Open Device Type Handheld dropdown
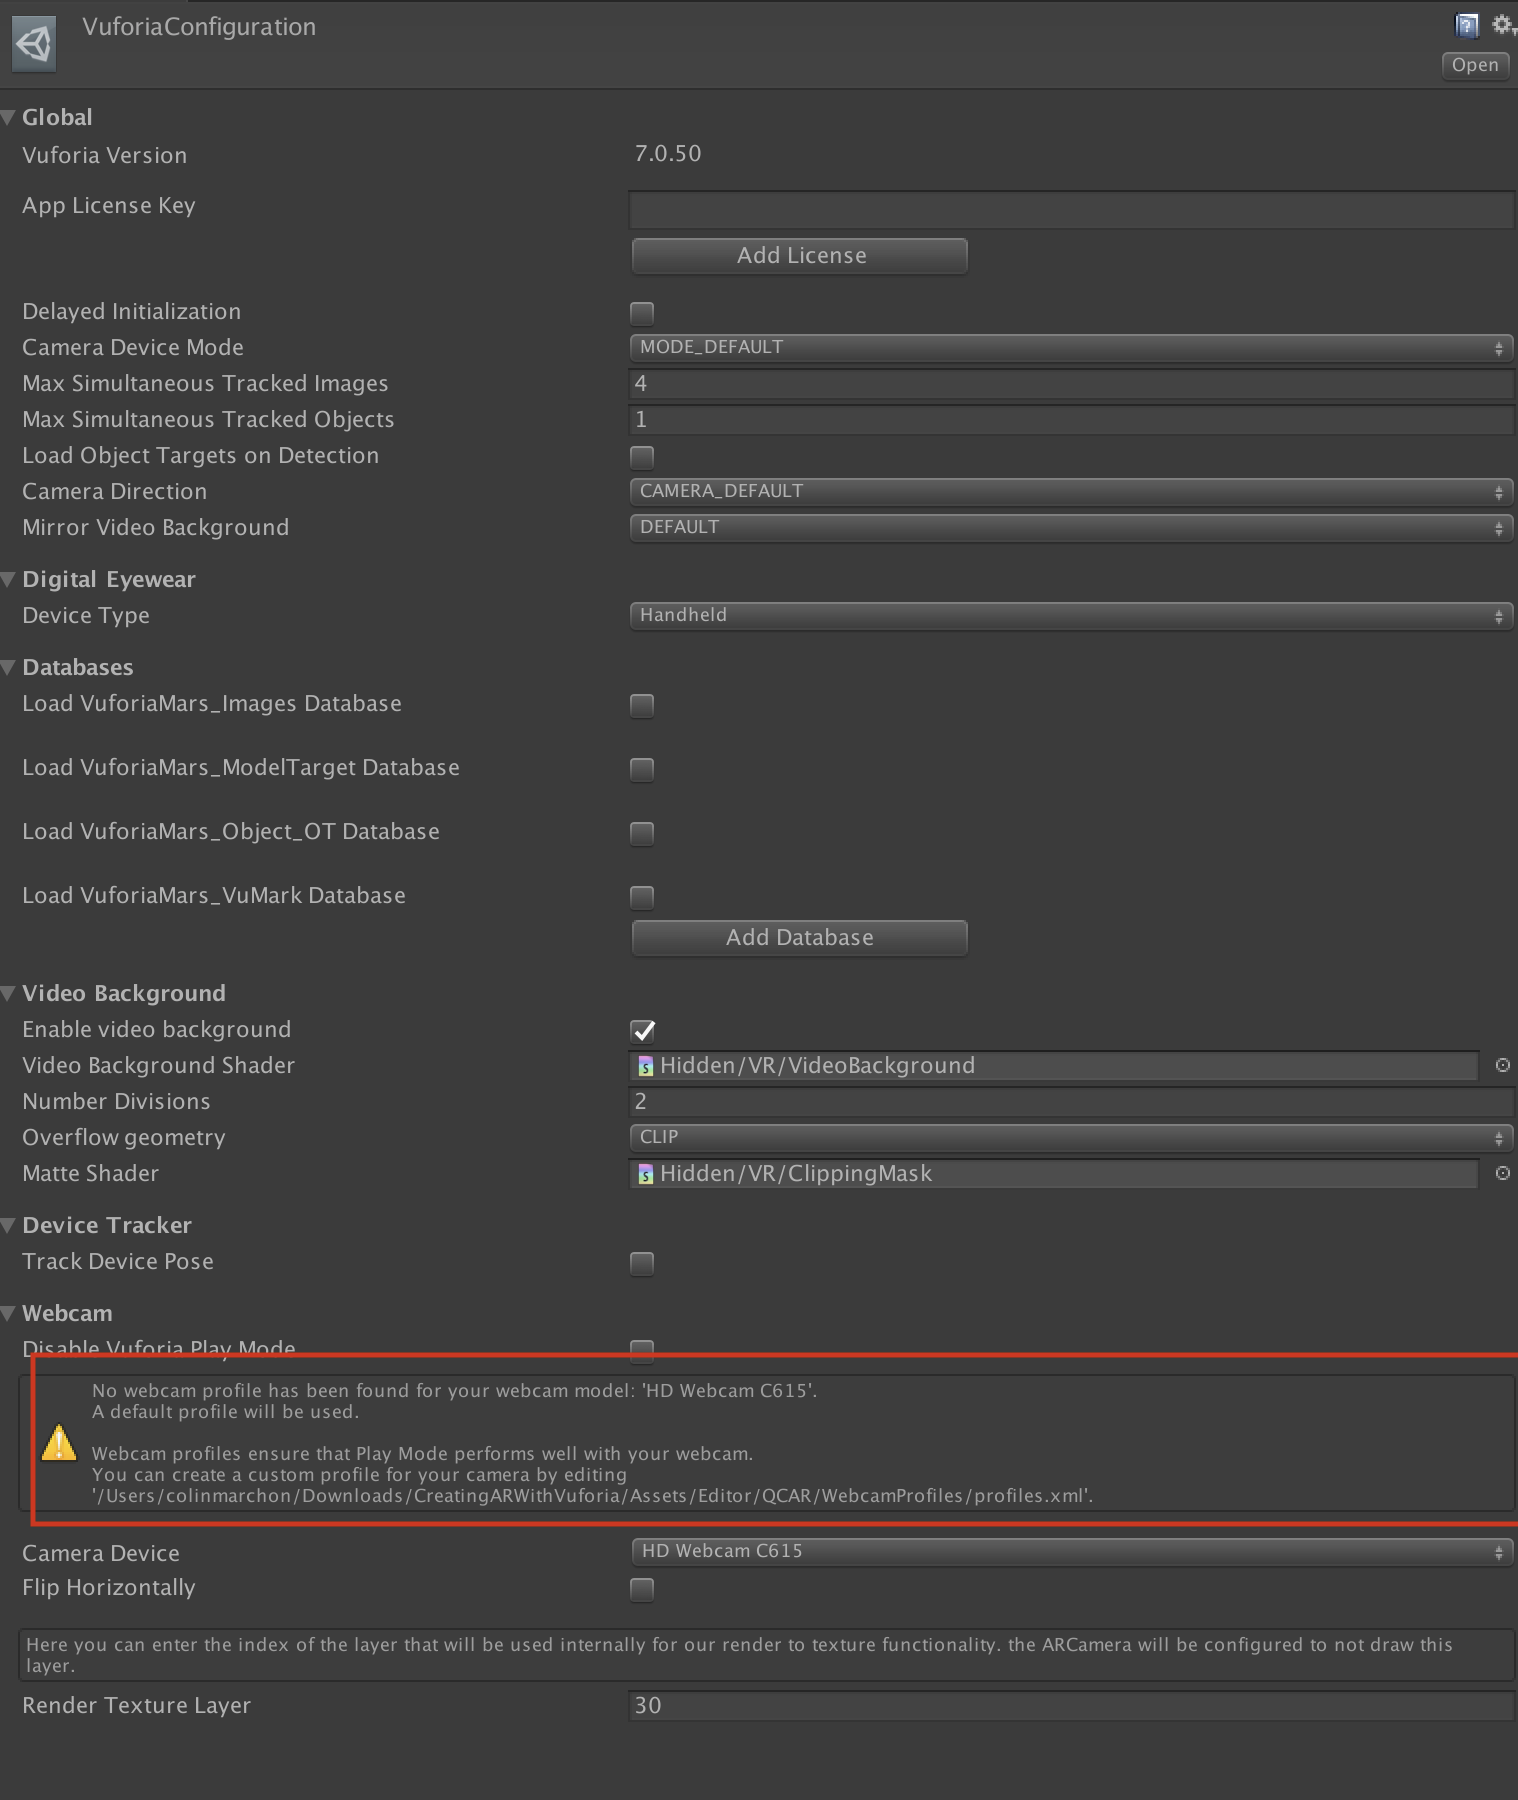This screenshot has width=1518, height=1800. [x=1071, y=616]
